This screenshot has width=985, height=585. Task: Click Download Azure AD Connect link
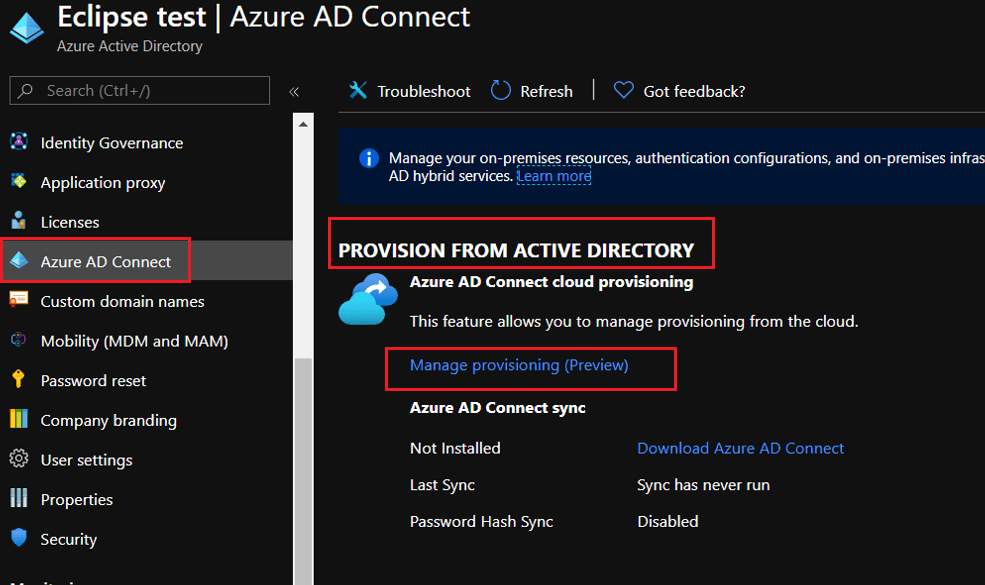740,449
